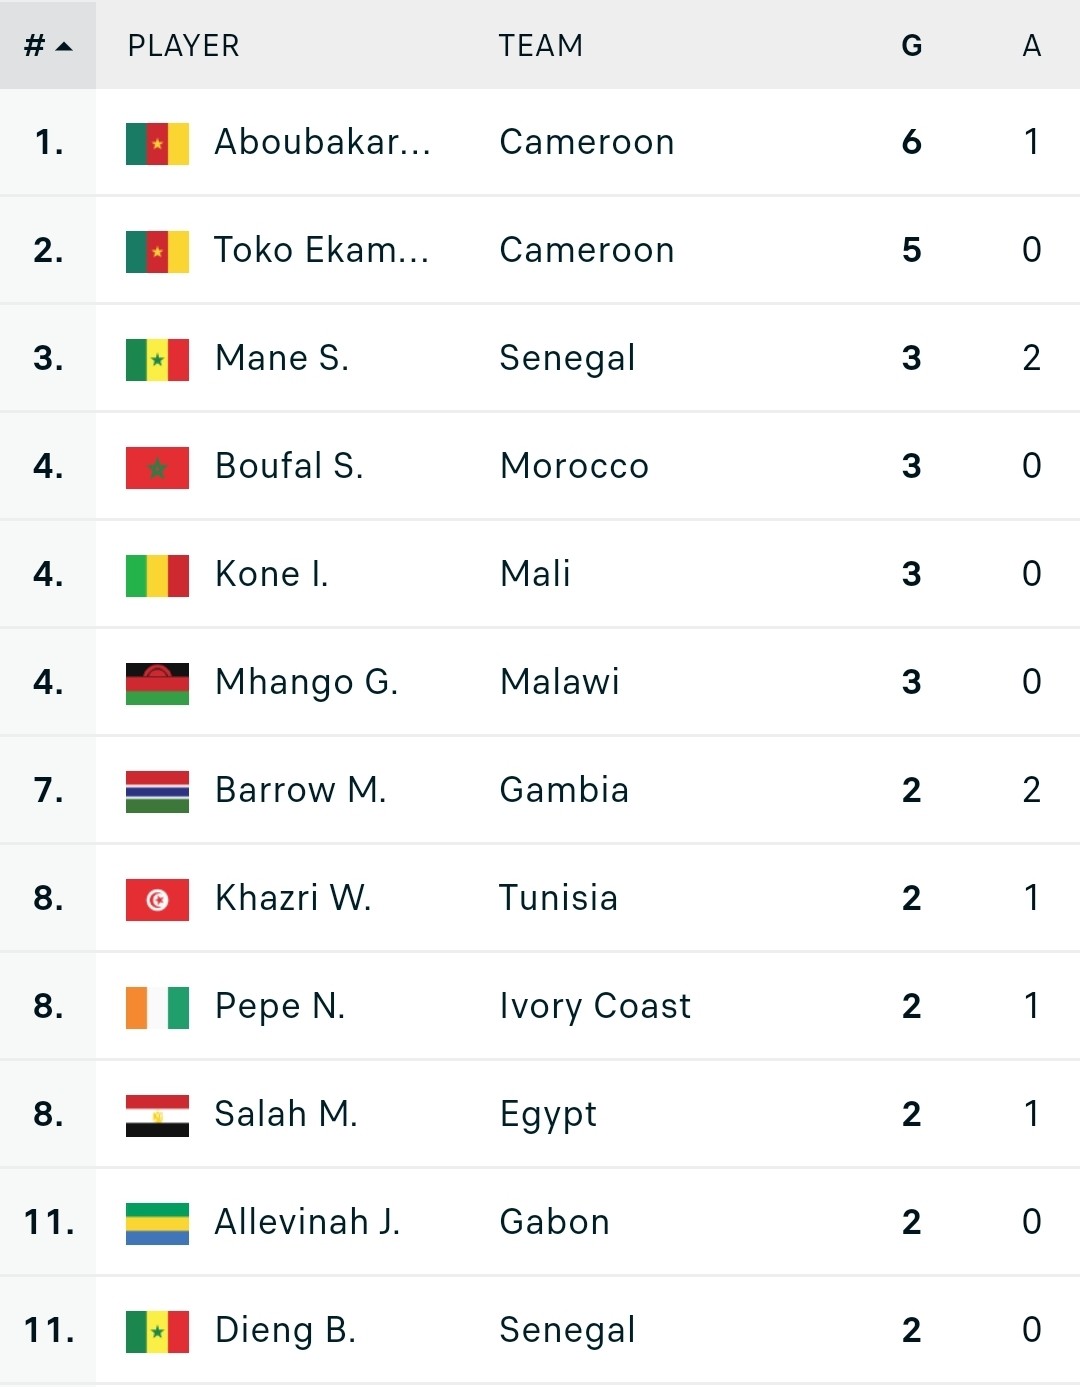
Task: Click the Tunisia flag beside Khazri W.
Action: 157,899
